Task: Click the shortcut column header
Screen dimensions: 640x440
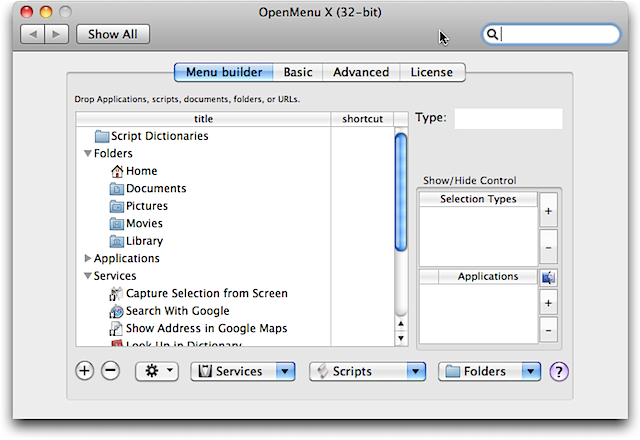Action: tap(362, 119)
